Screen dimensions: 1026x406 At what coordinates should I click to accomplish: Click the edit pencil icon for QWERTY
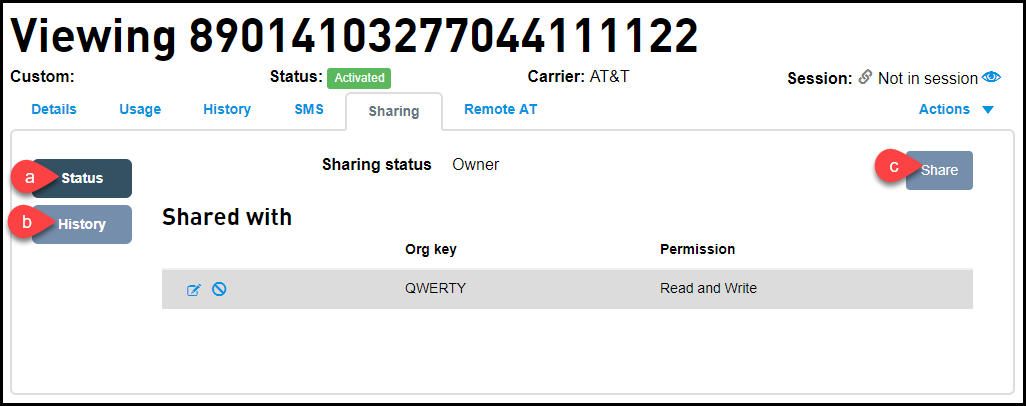click(x=194, y=289)
